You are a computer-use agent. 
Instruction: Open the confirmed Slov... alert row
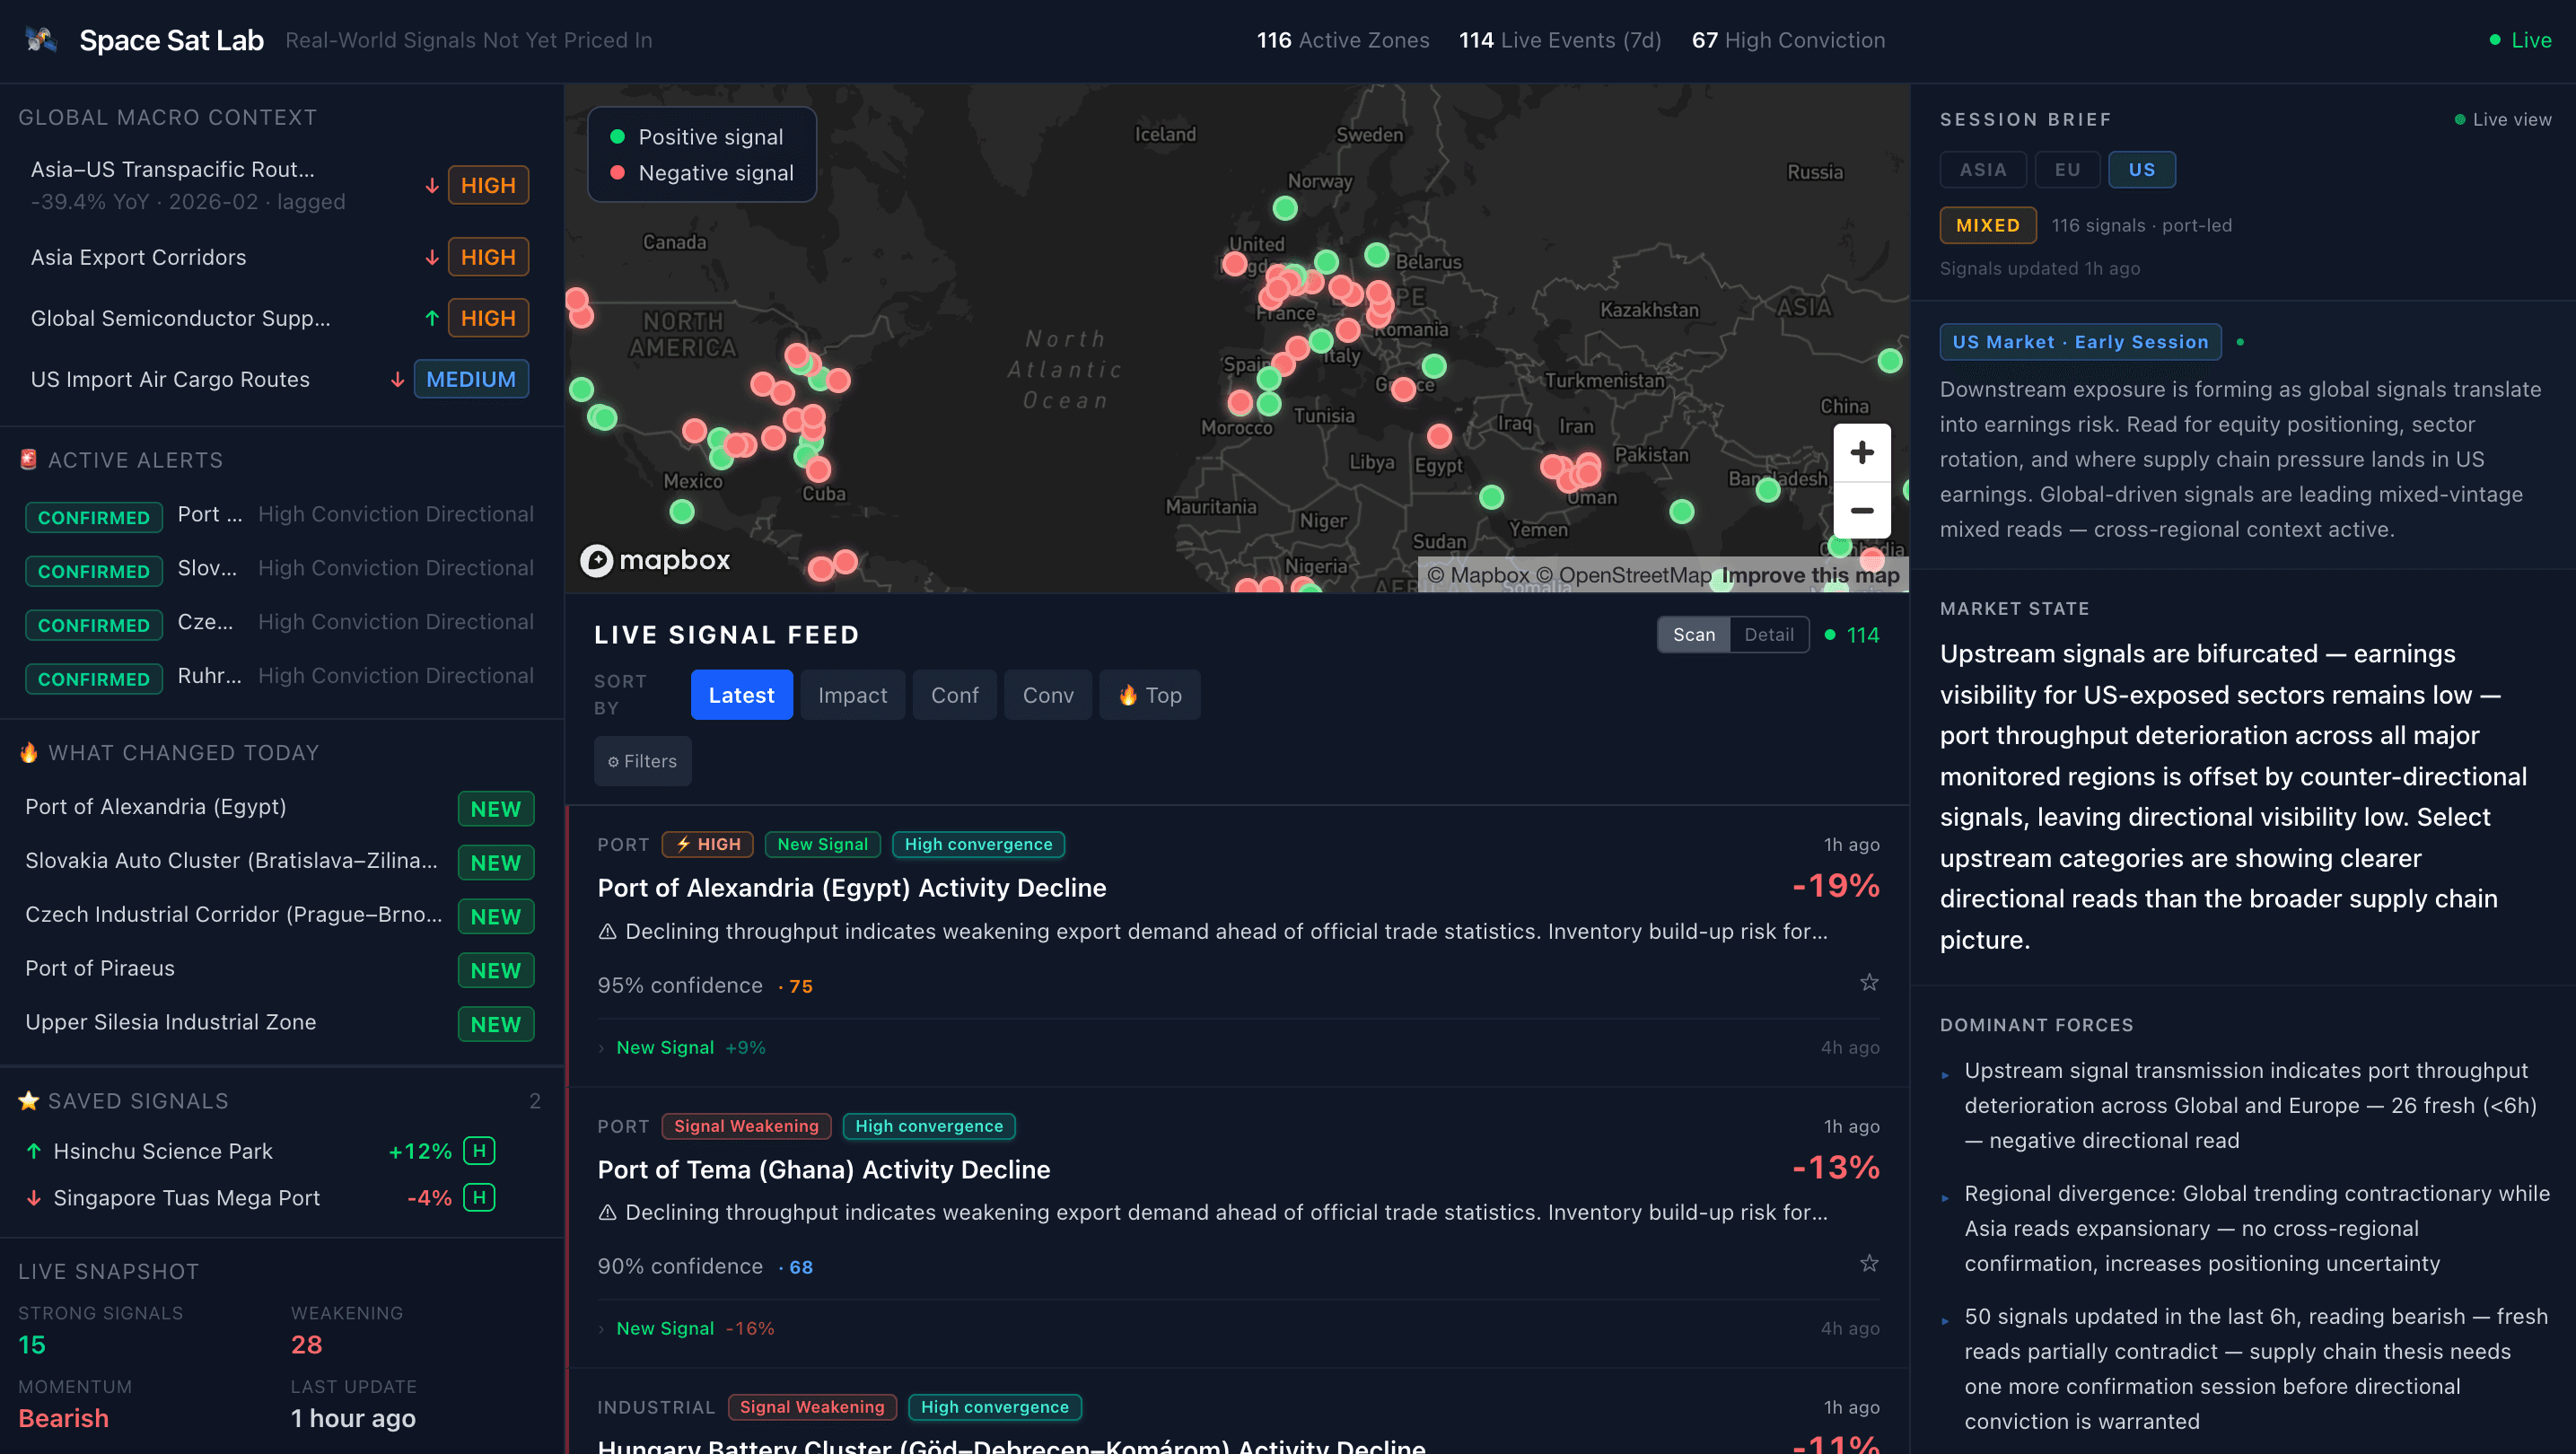(280, 569)
